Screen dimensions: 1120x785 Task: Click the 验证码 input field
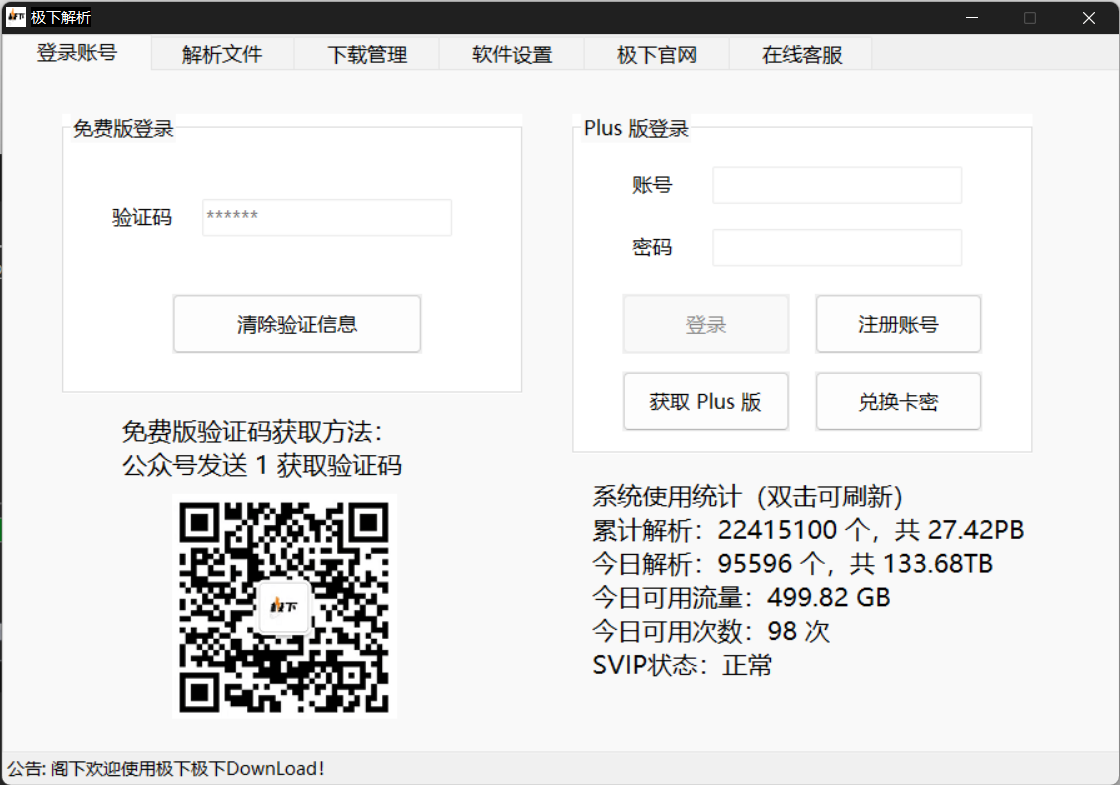tap(327, 217)
